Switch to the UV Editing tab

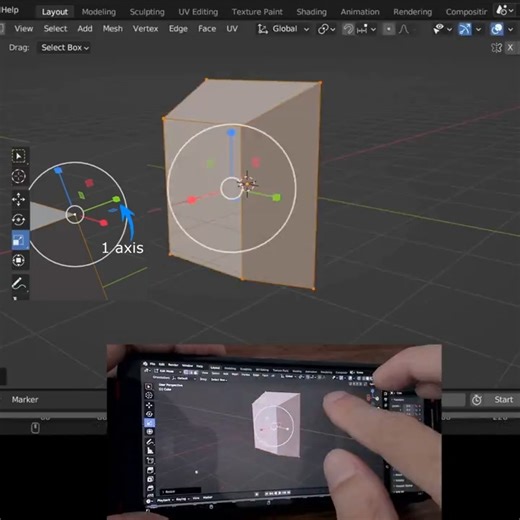[x=198, y=12]
